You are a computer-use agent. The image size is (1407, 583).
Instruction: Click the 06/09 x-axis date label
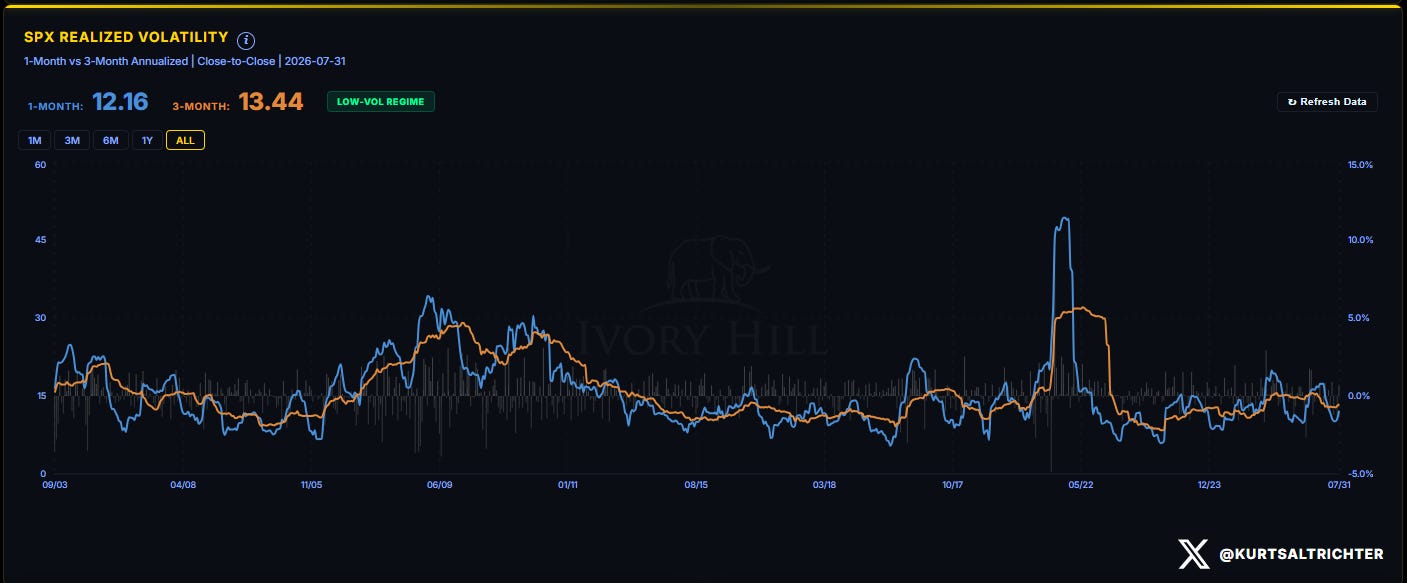click(439, 485)
